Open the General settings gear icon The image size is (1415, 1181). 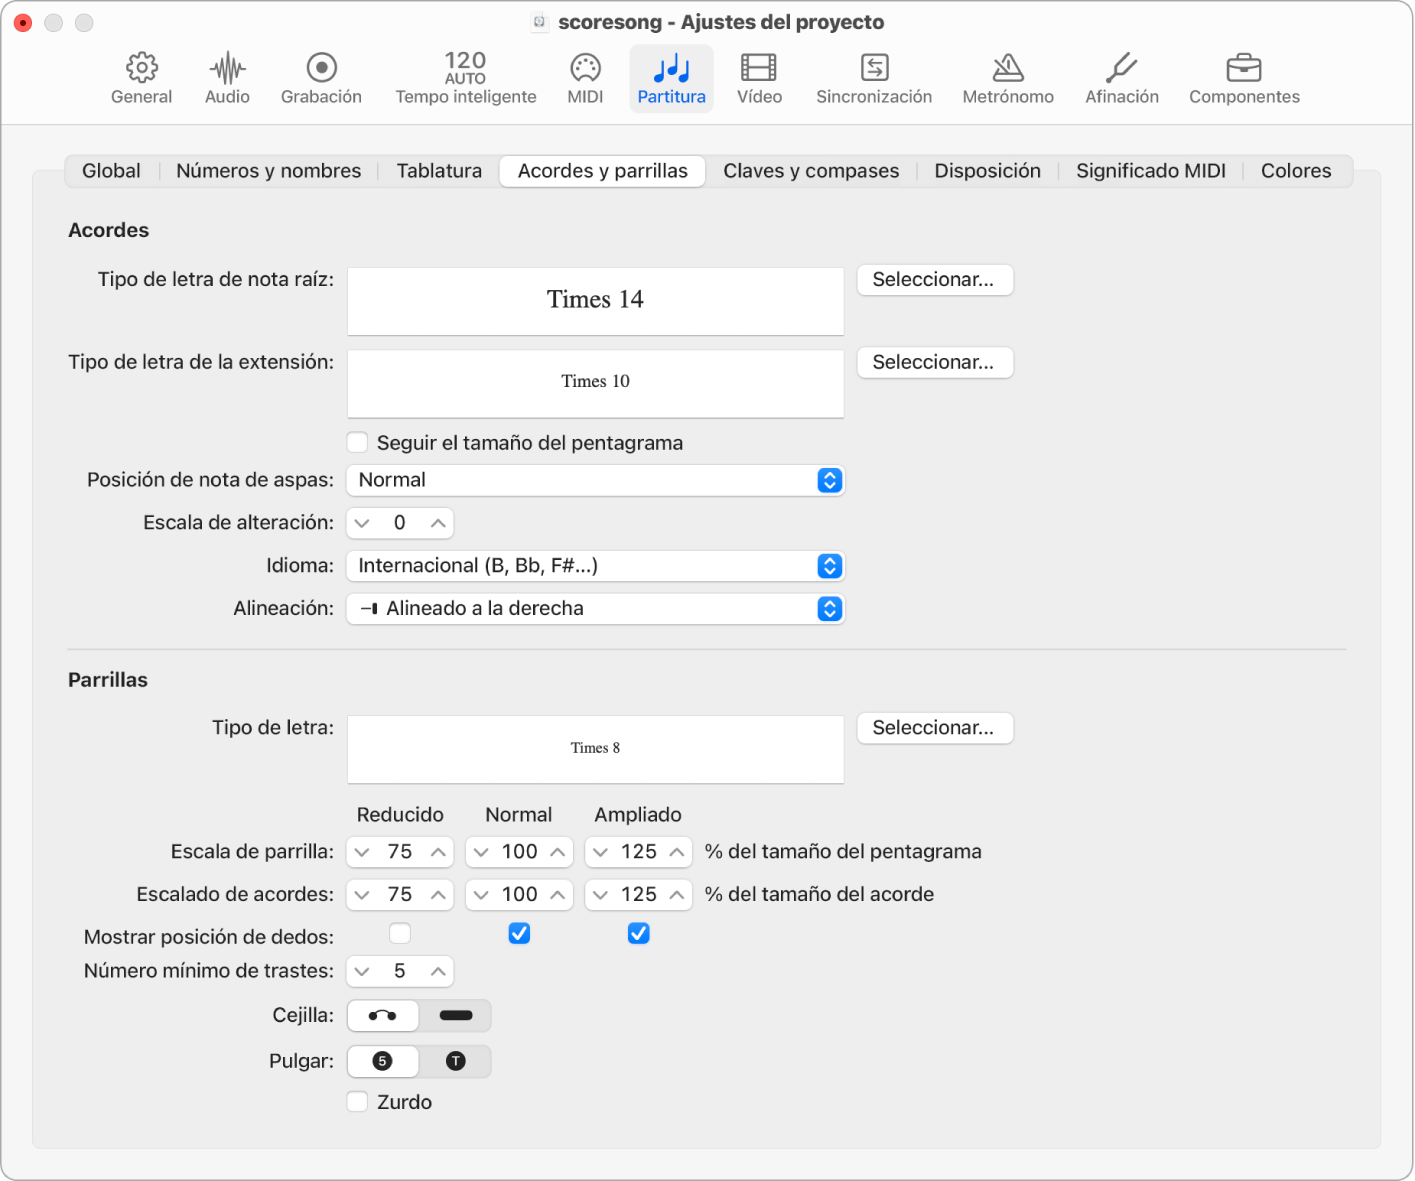tap(141, 78)
